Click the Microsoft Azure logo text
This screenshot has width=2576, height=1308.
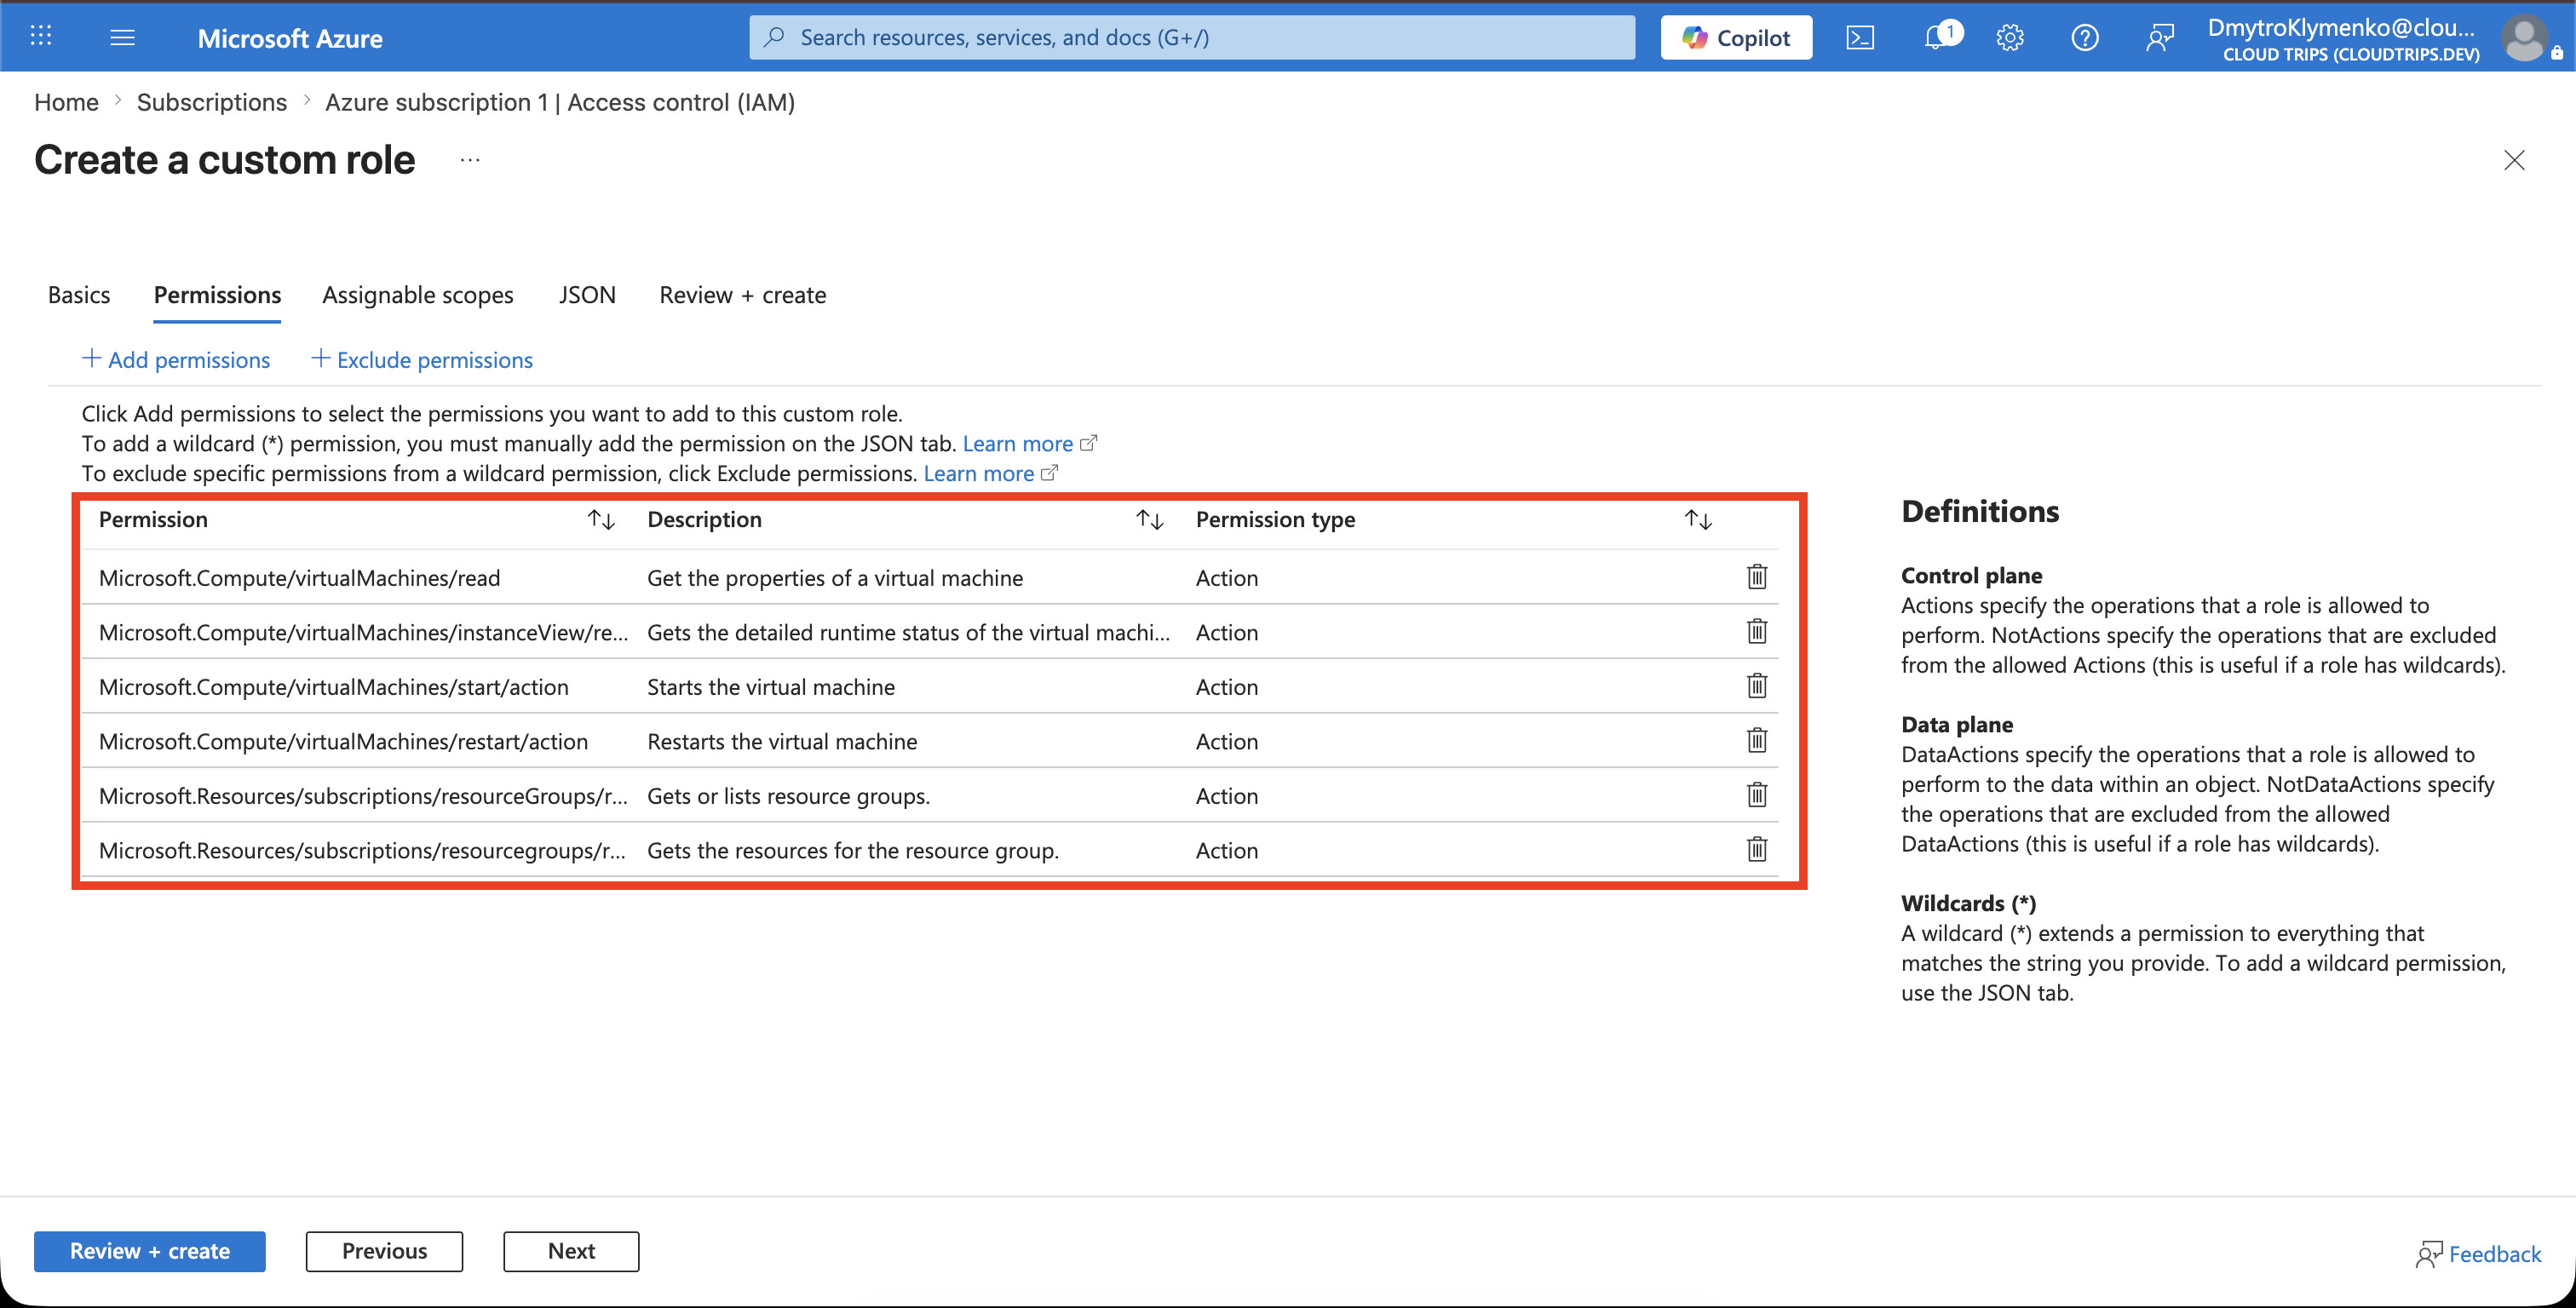click(290, 38)
